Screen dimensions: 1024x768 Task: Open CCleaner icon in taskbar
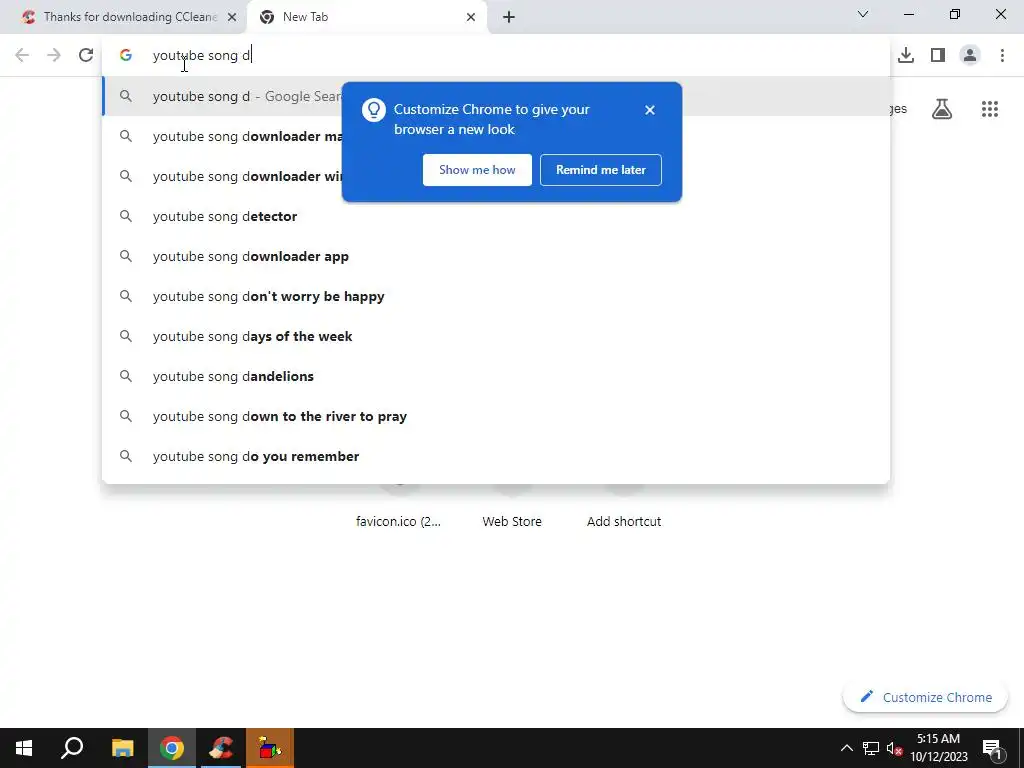221,748
